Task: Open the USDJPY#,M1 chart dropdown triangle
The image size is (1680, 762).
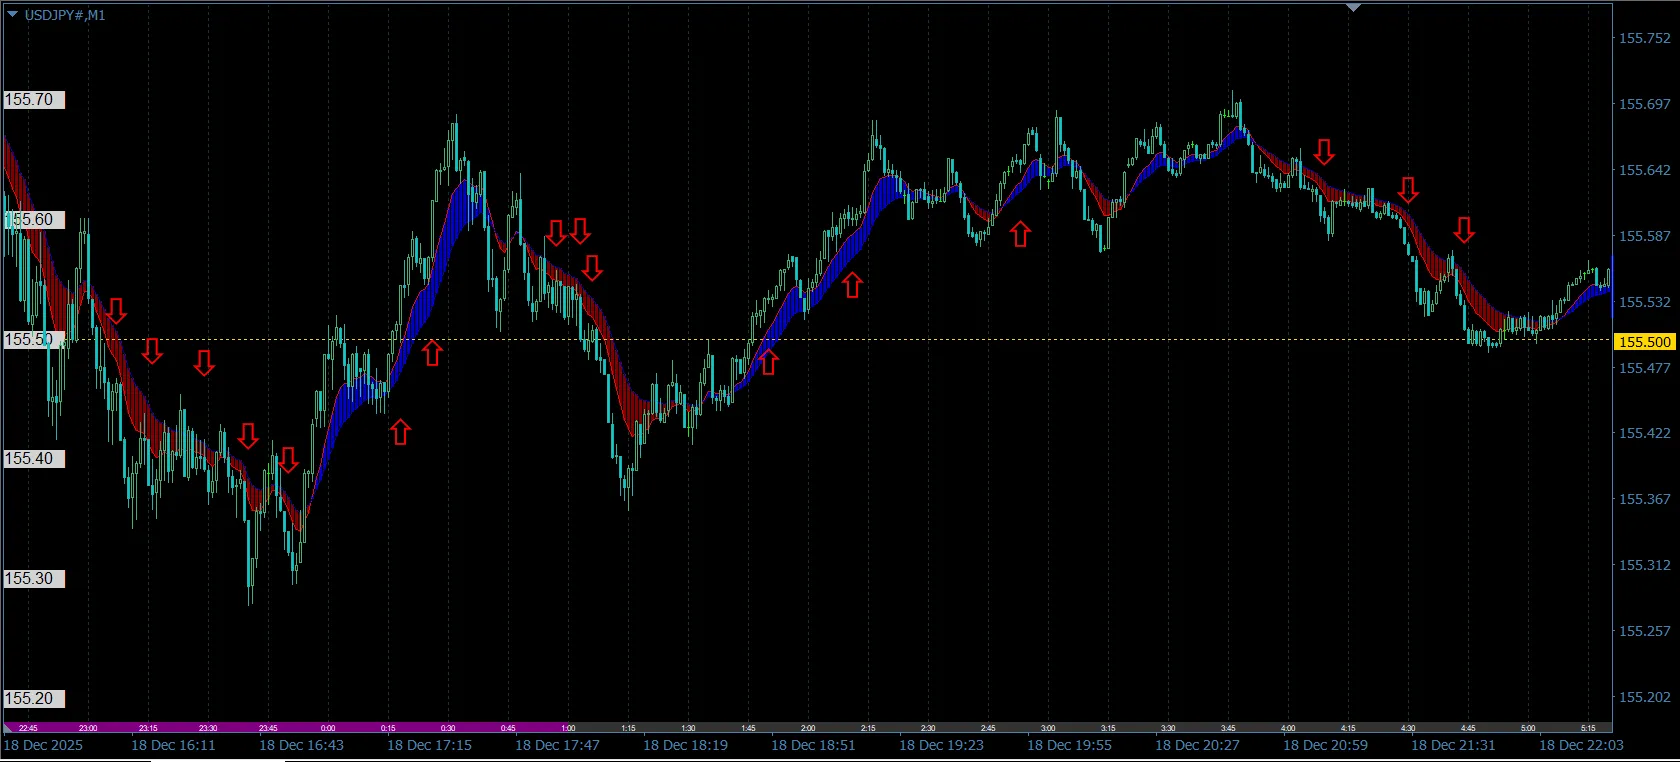Action: coord(12,15)
